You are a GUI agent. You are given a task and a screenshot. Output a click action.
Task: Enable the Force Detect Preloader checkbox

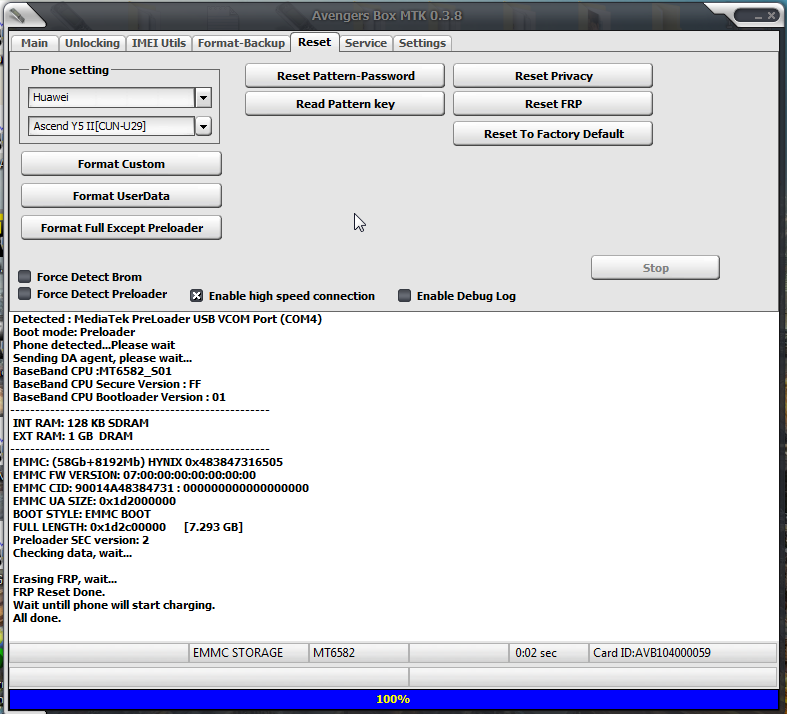pyautogui.click(x=24, y=294)
